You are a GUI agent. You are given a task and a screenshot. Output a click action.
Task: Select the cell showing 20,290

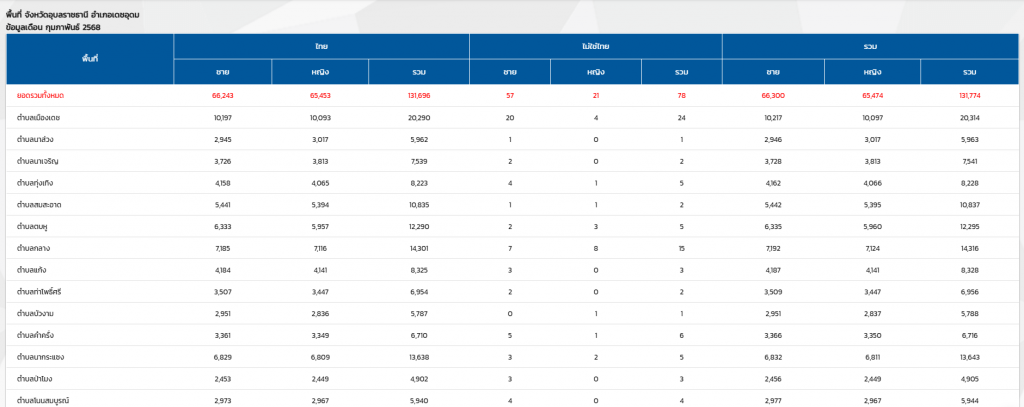[419, 117]
